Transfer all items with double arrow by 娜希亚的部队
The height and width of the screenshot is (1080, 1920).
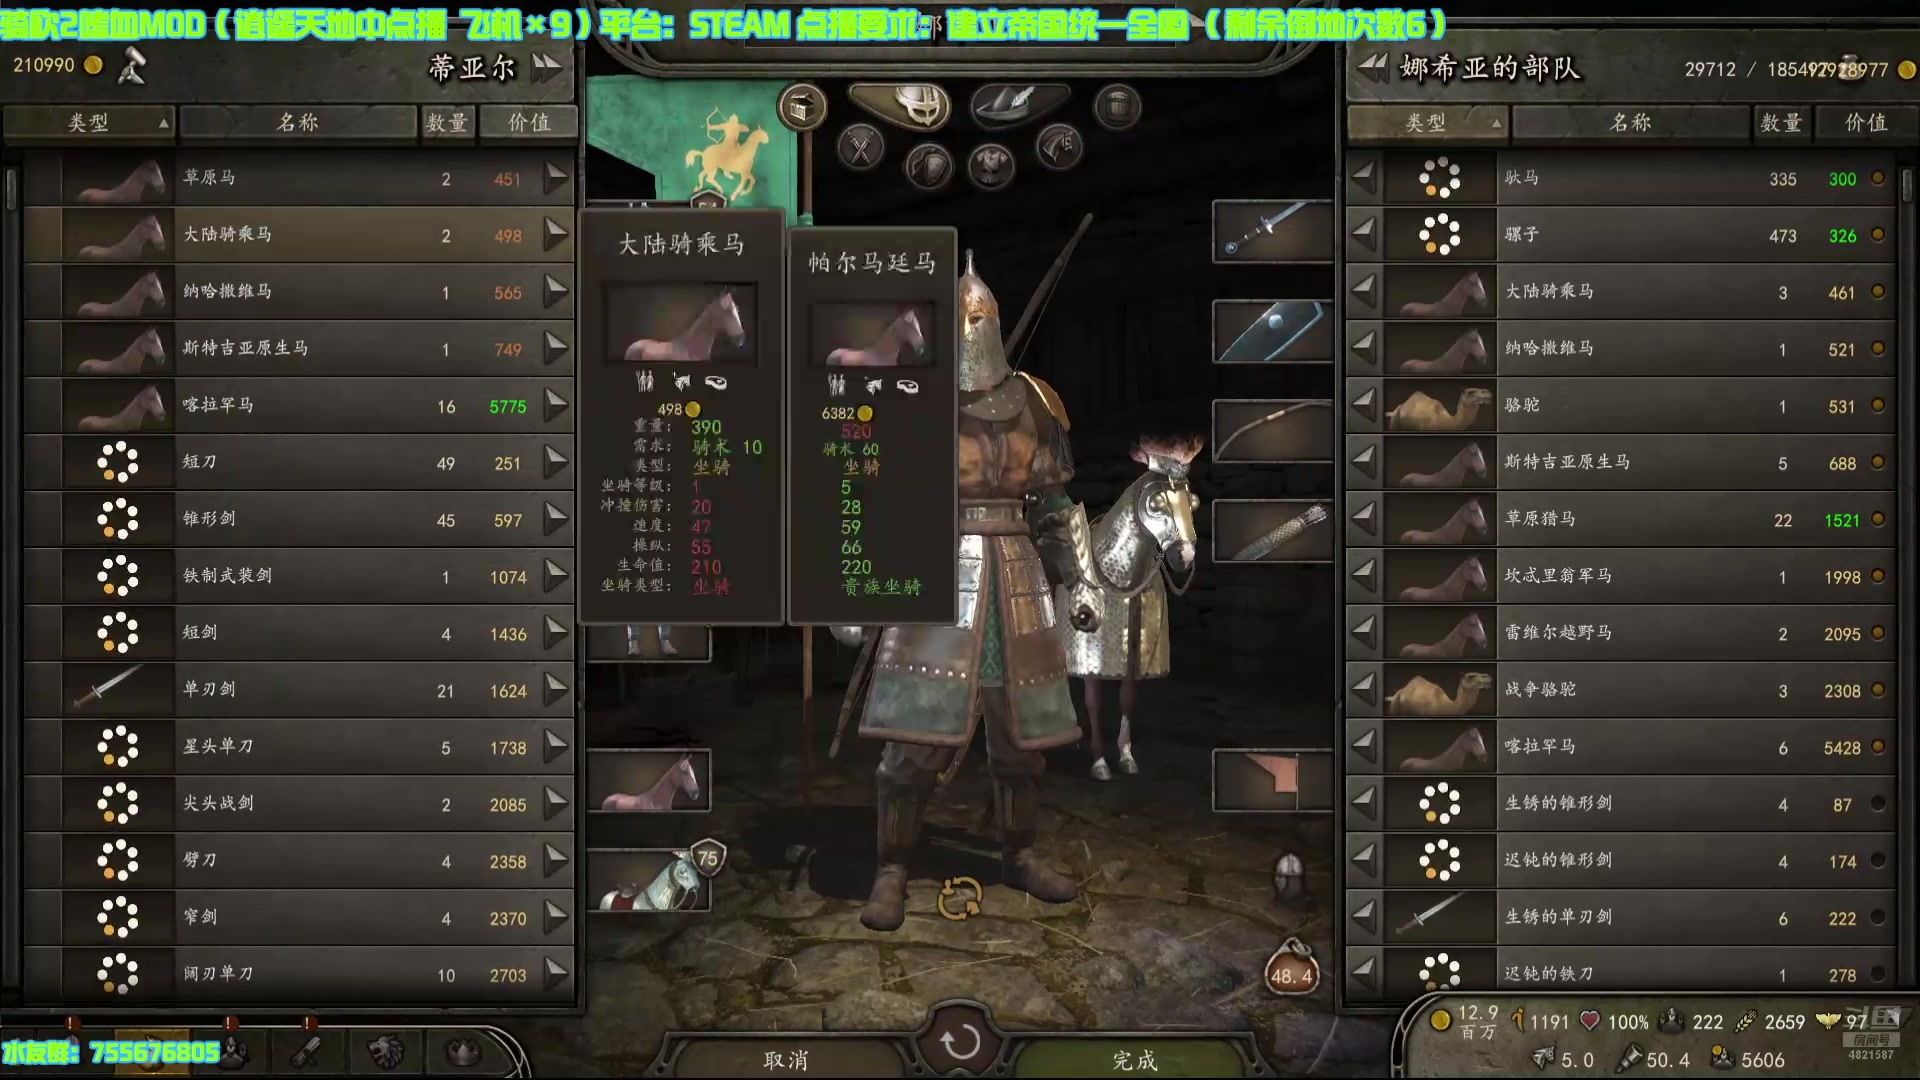pyautogui.click(x=1373, y=68)
